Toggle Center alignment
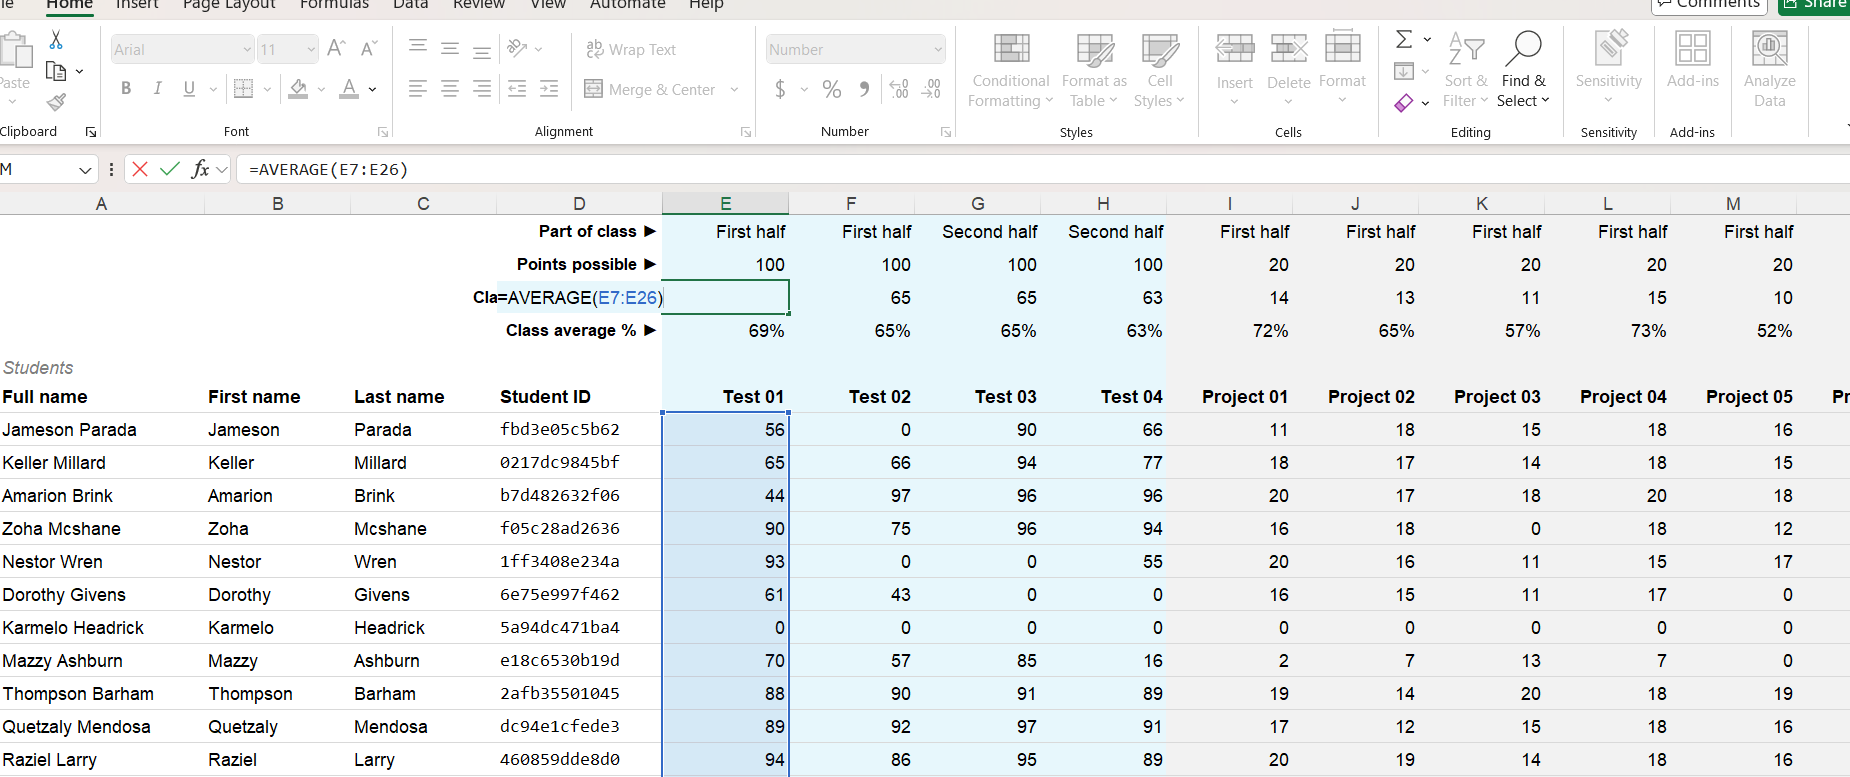This screenshot has width=1850, height=777. pyautogui.click(x=450, y=89)
